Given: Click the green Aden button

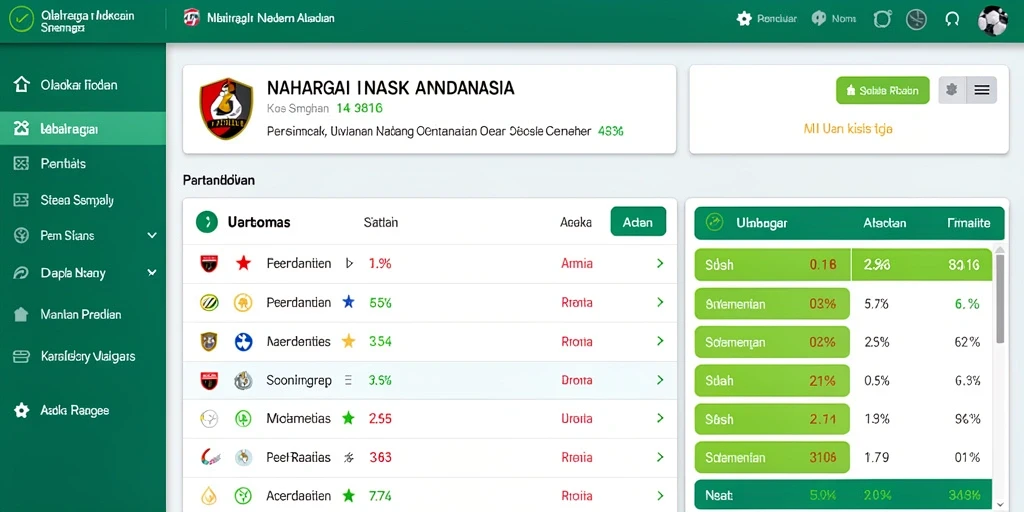Looking at the screenshot, I should (x=638, y=222).
